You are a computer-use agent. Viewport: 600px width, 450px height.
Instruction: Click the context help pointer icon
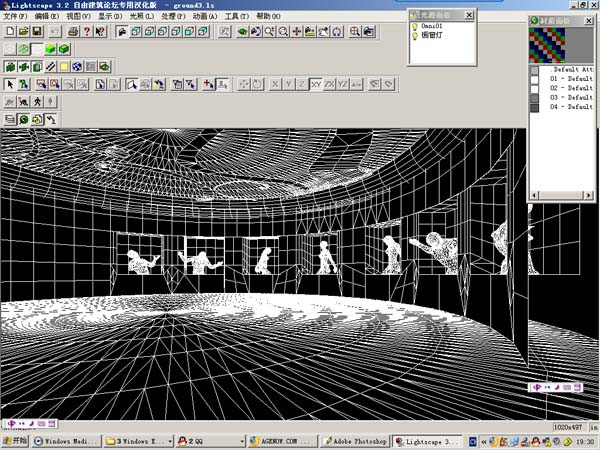pos(100,31)
